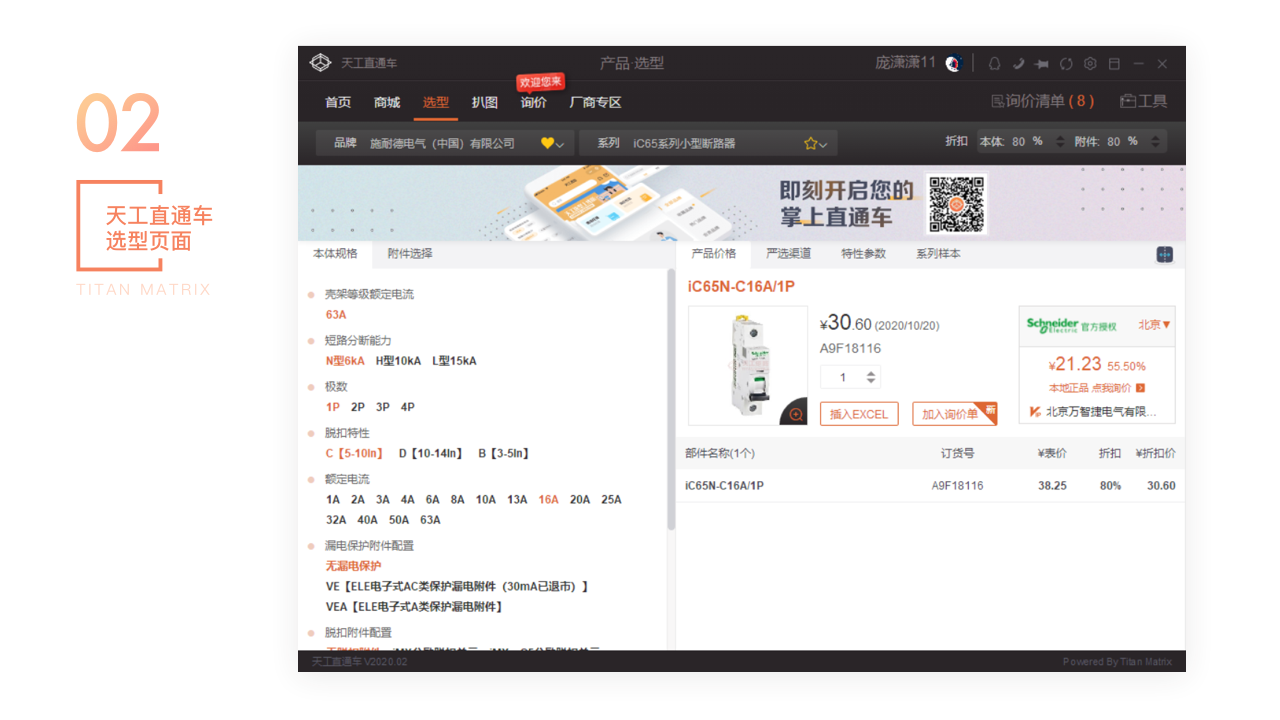The height and width of the screenshot is (720, 1280).
Task: Adjust the 附件 discount percent stepper
Action: tap(1155, 142)
